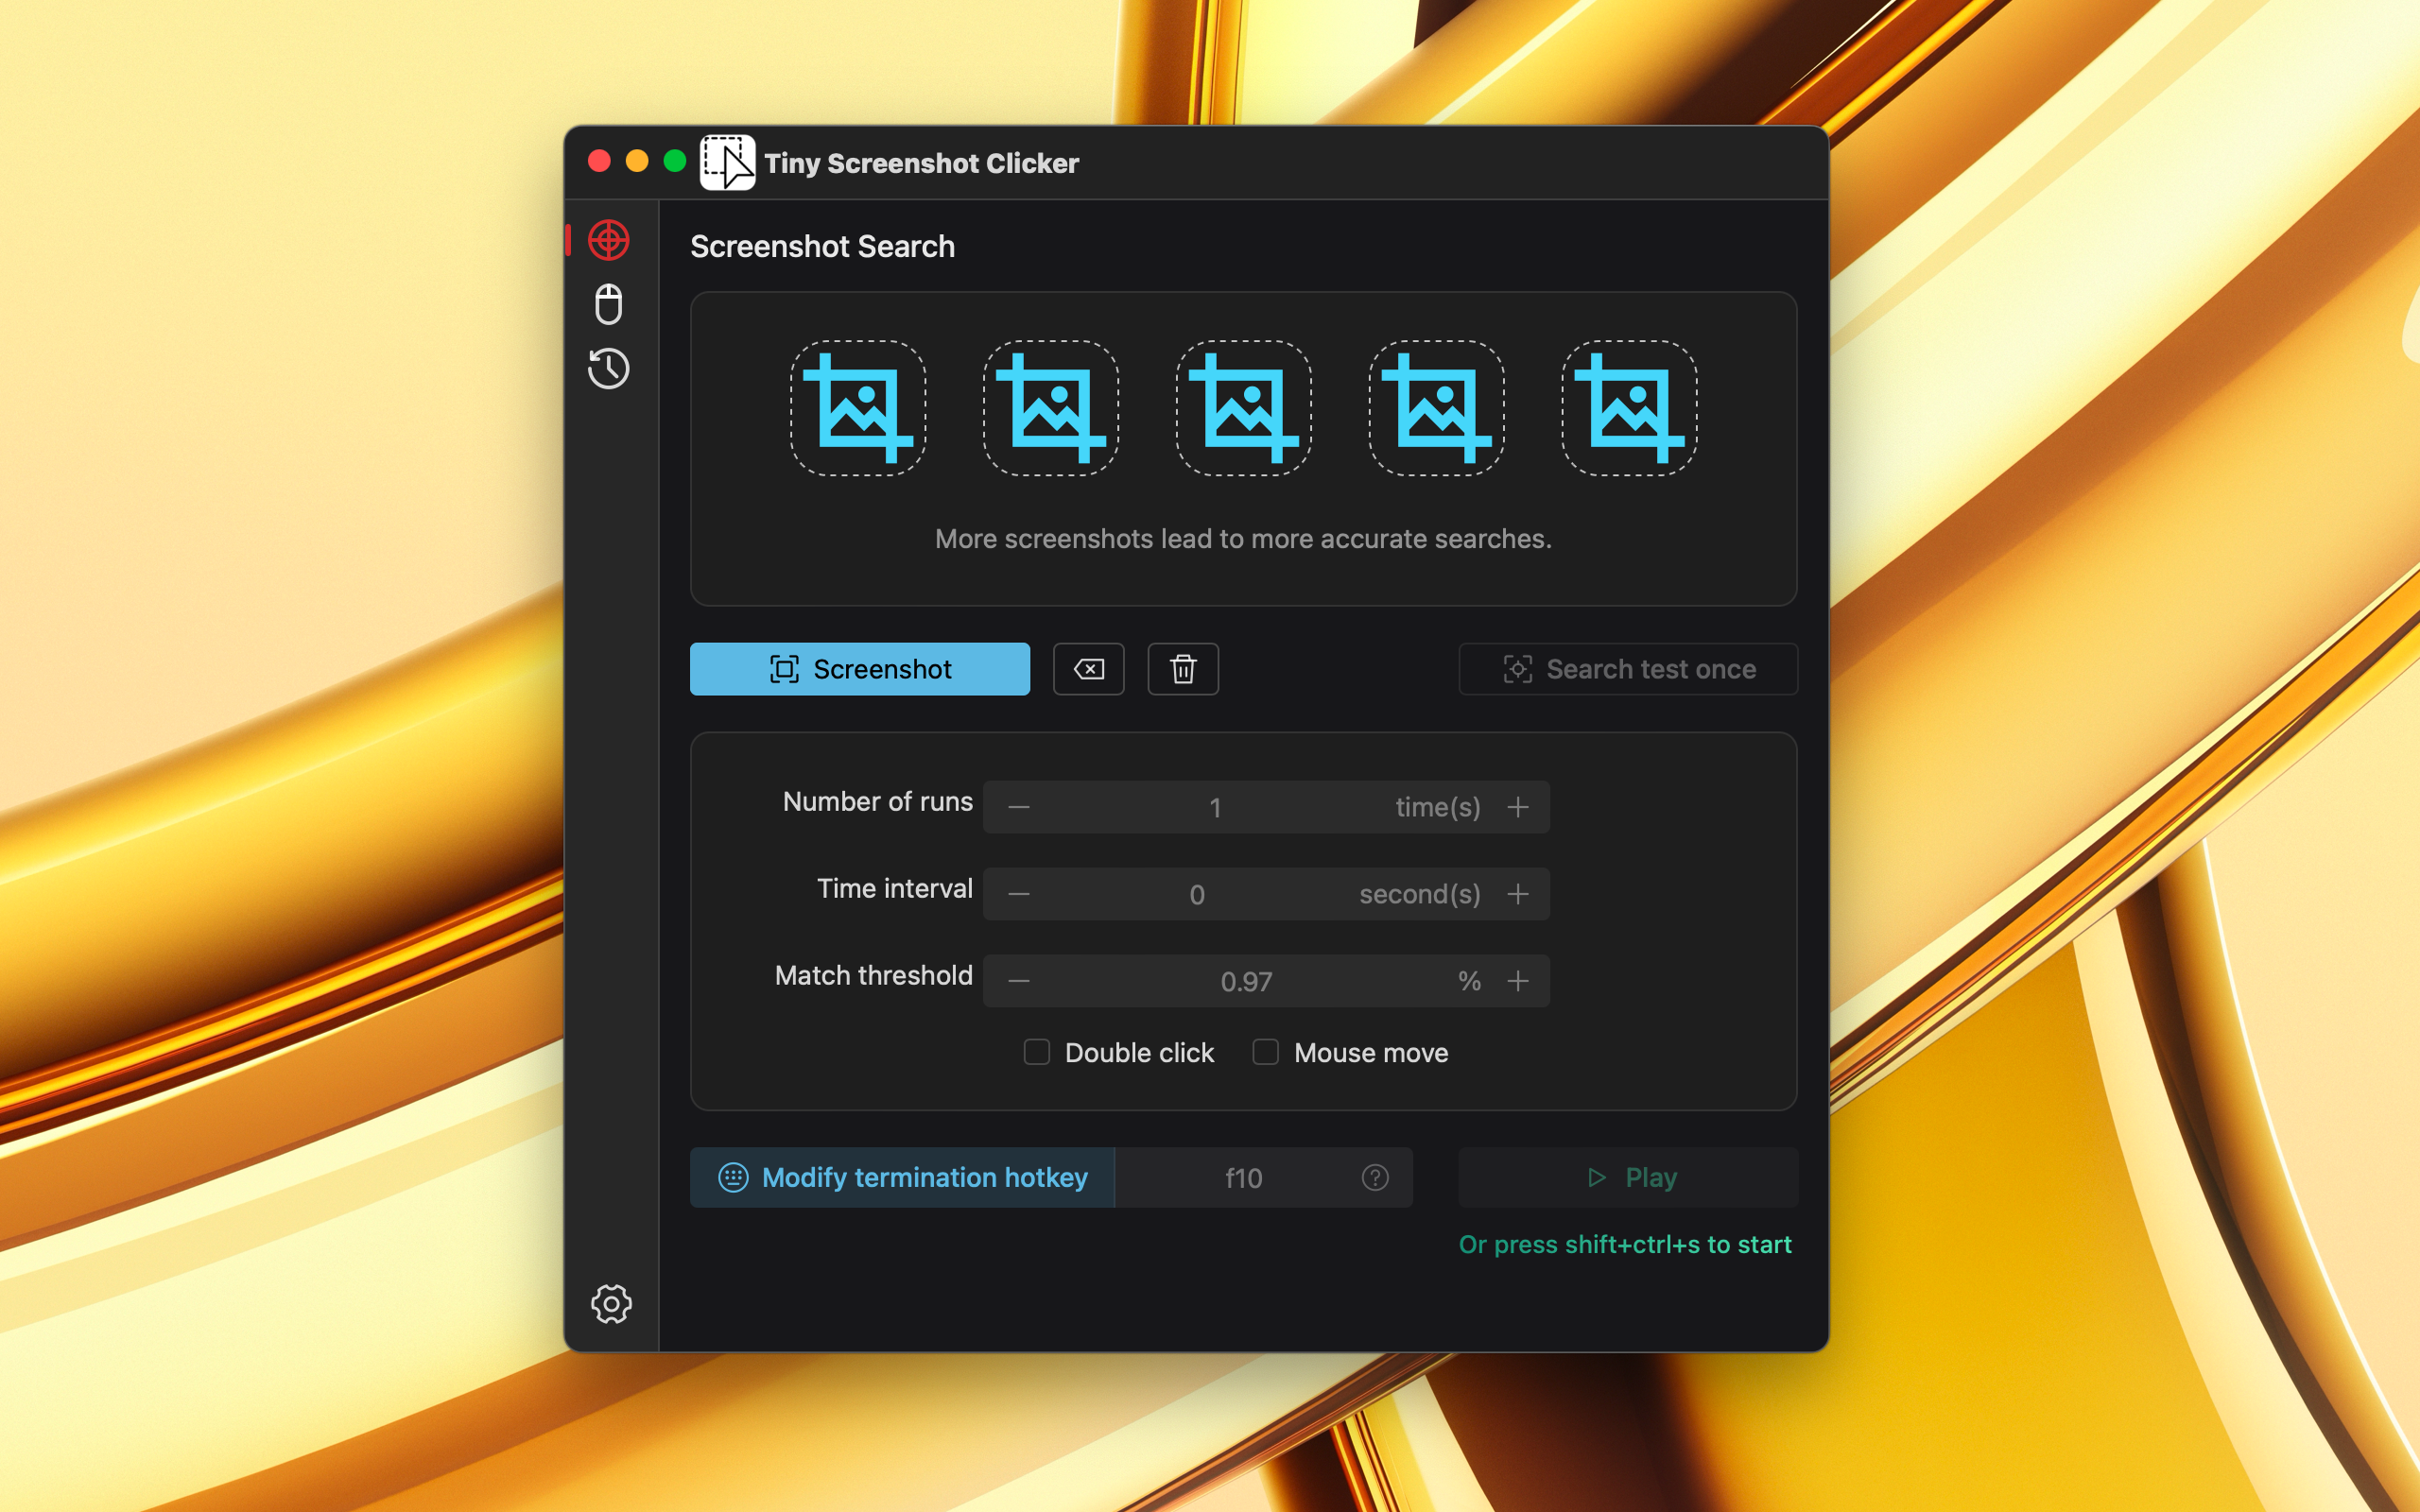Click the delete/trash screenshot icon
Screen dimensions: 2420x1512
(1182, 667)
